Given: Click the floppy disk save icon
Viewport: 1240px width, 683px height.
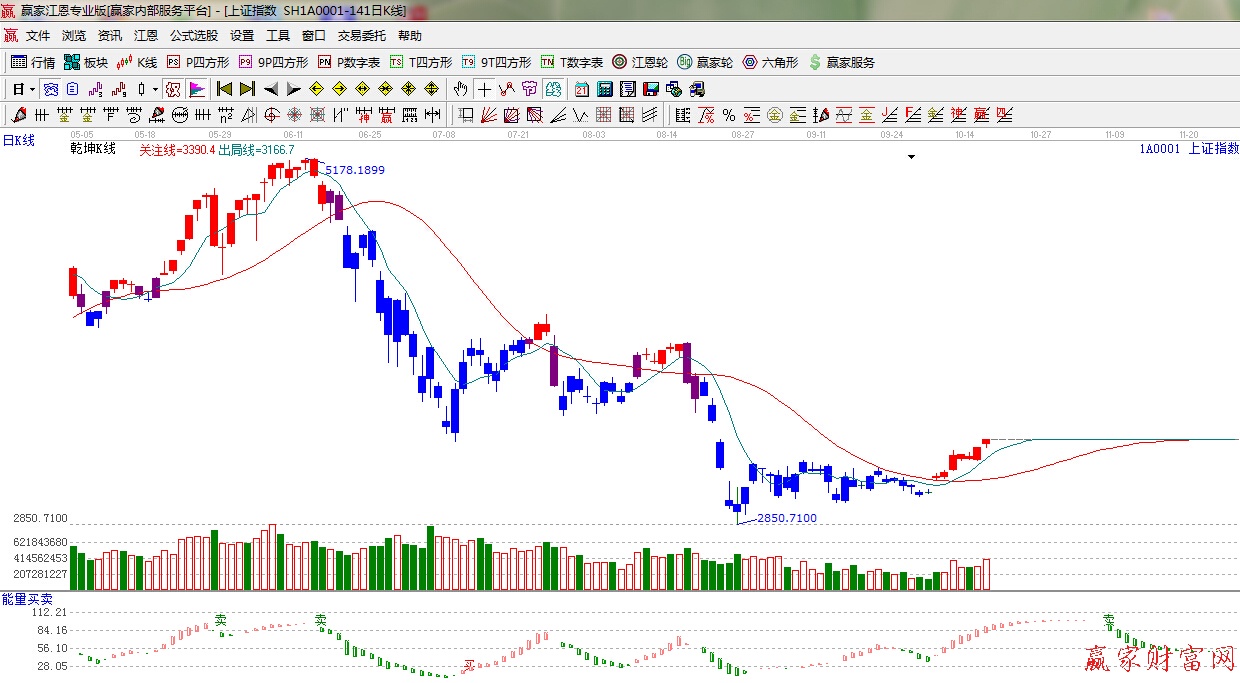Looking at the screenshot, I should (x=651, y=89).
